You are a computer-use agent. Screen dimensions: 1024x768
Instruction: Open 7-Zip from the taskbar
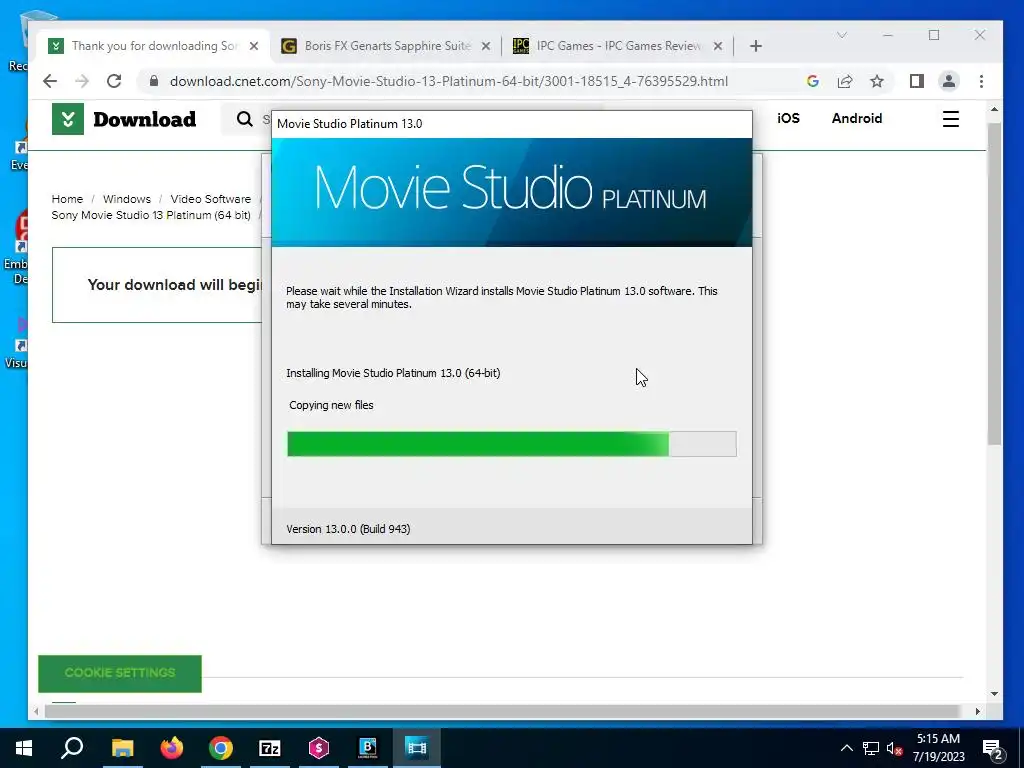[270, 748]
